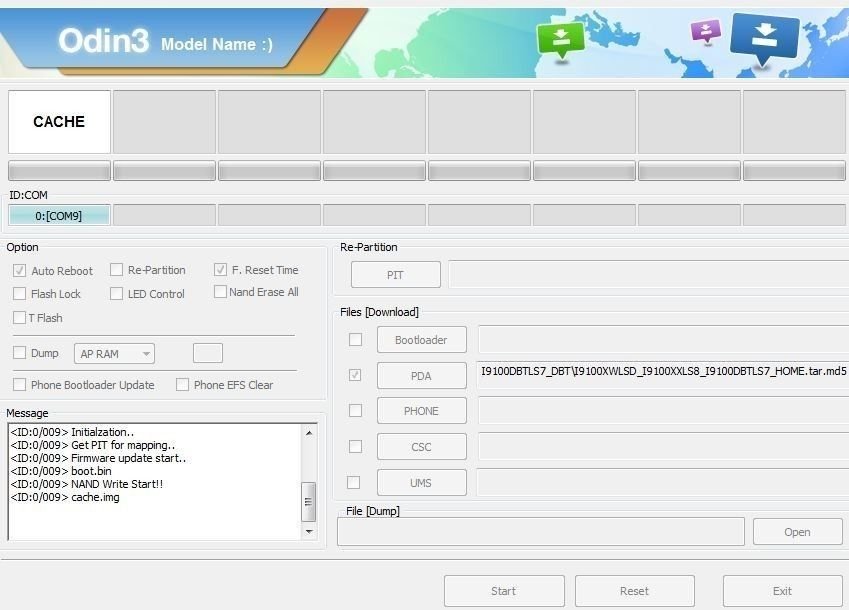Enable the Re-Partition option checkbox

click(x=116, y=270)
